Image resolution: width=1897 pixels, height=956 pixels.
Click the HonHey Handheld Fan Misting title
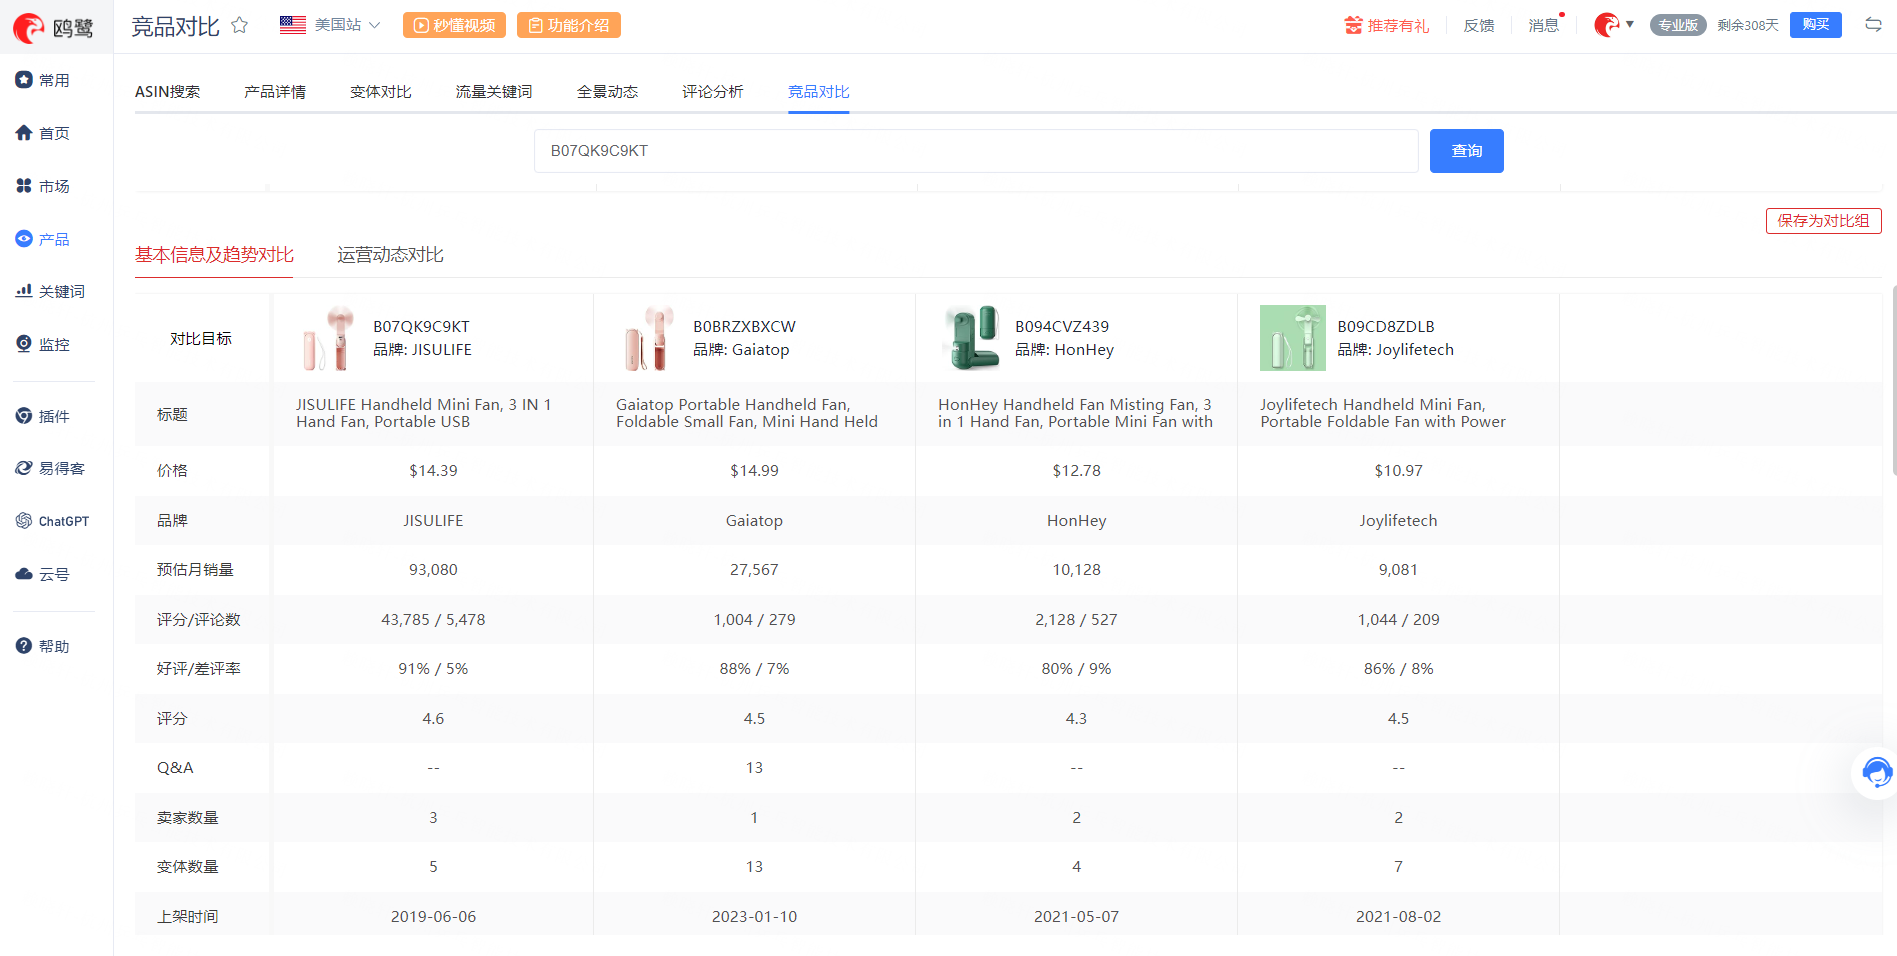[x=1076, y=413]
